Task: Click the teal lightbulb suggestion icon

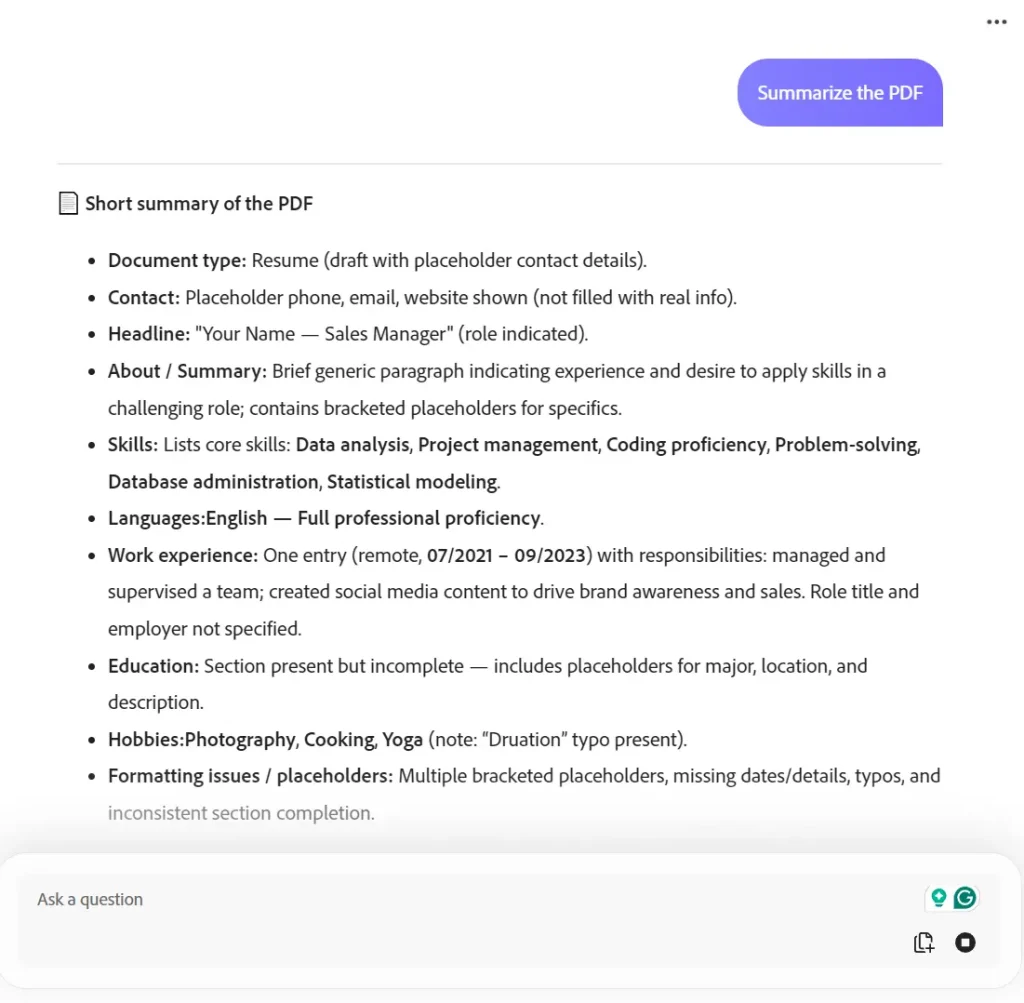Action: click(937, 898)
